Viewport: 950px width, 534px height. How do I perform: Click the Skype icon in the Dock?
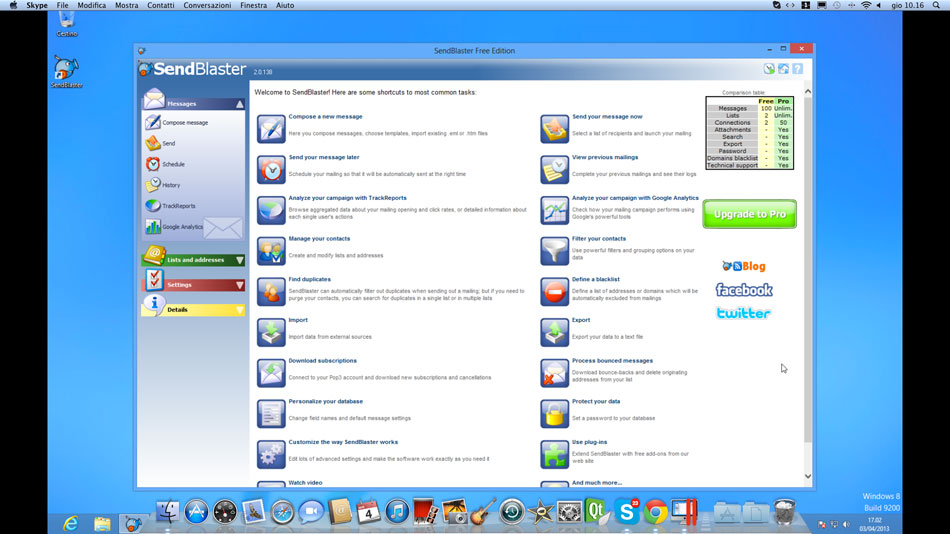(626, 512)
